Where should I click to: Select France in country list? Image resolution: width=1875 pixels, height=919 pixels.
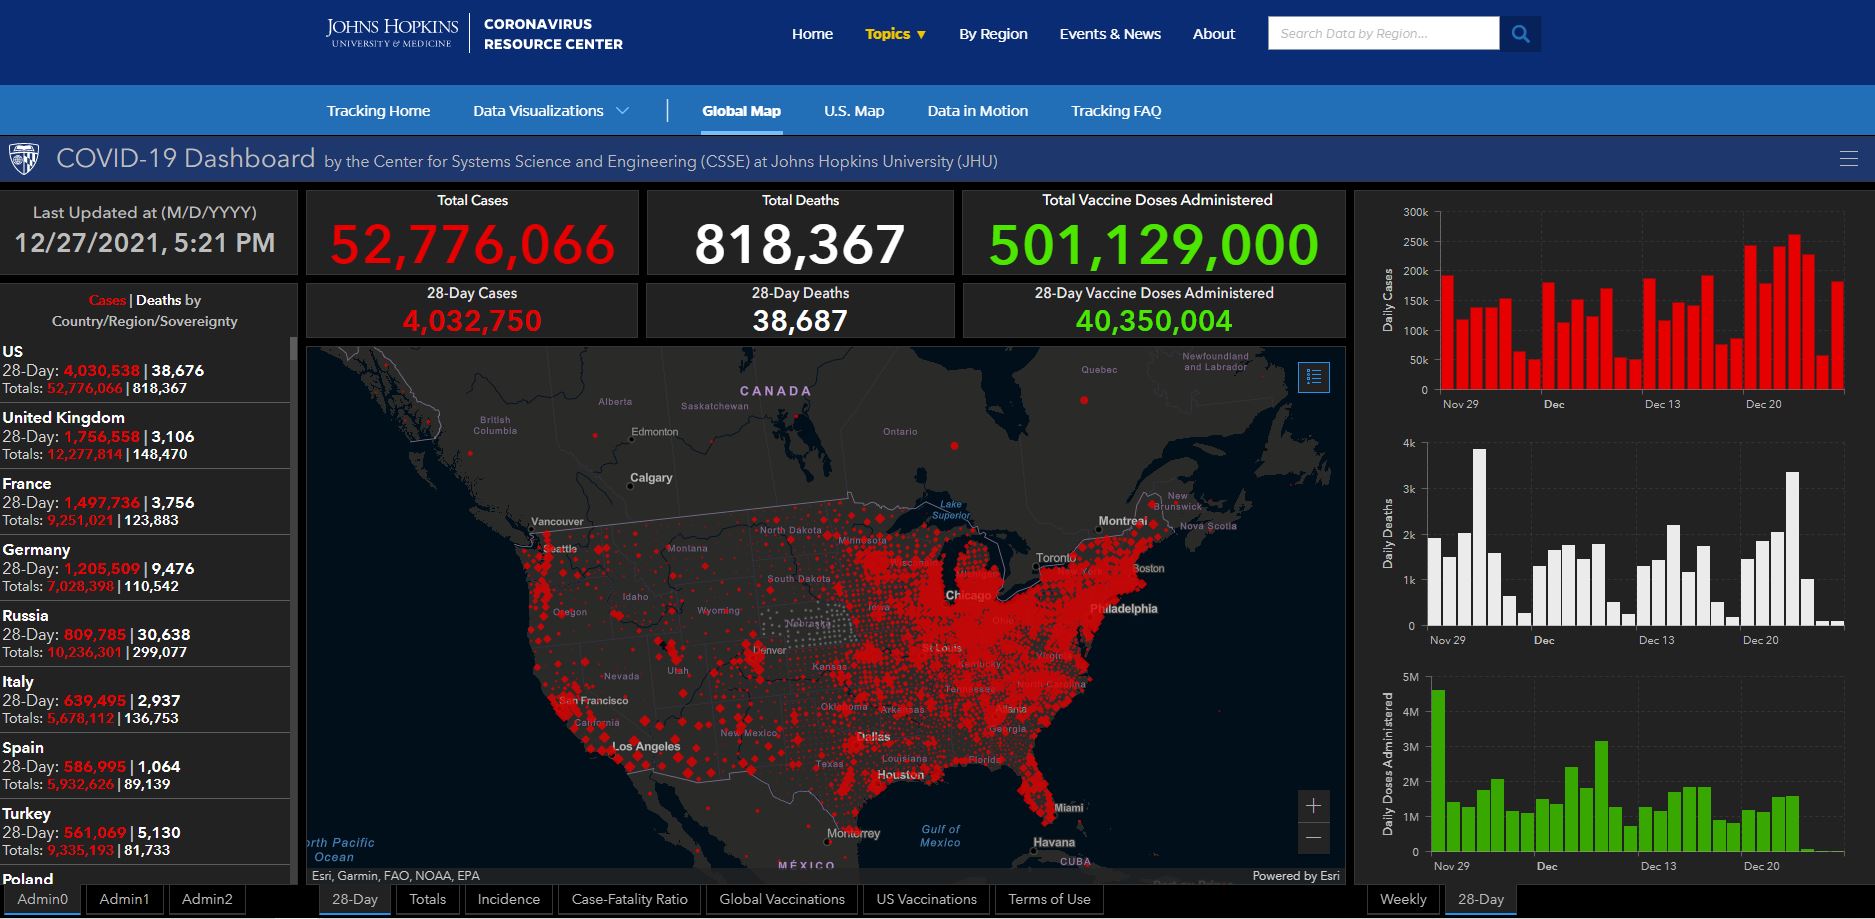(x=144, y=502)
